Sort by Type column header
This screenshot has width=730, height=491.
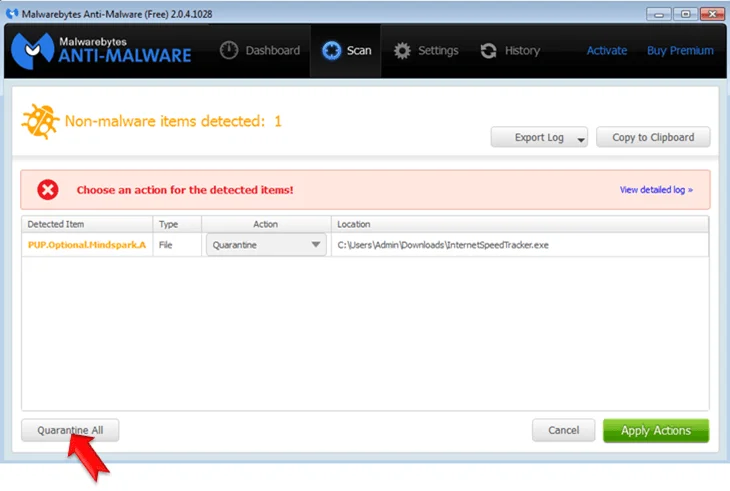(x=177, y=224)
